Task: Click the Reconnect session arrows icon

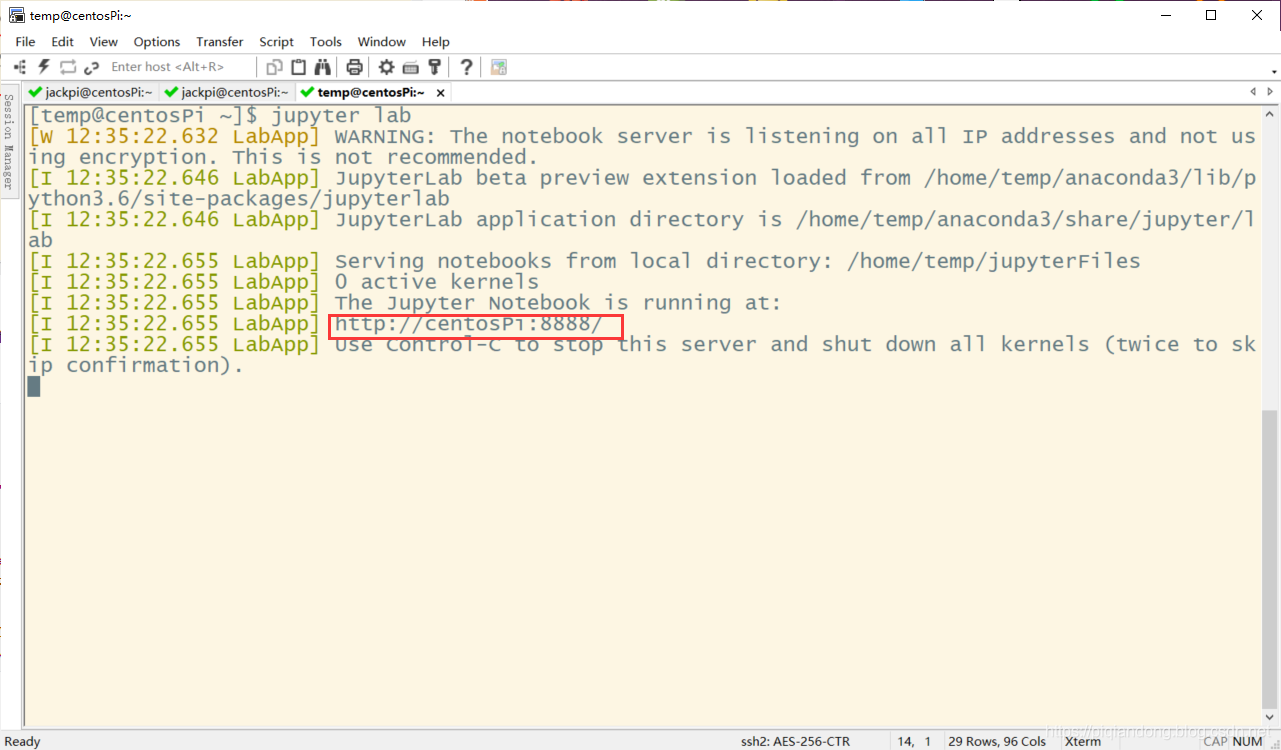Action: point(68,67)
